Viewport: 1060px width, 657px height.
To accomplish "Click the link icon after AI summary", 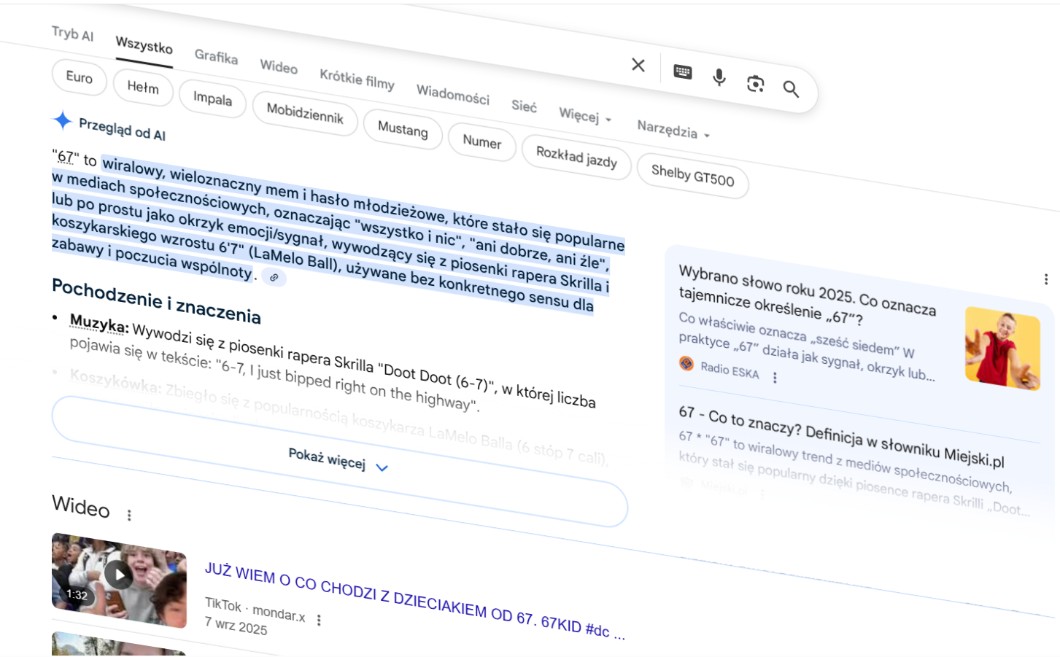I will [274, 278].
